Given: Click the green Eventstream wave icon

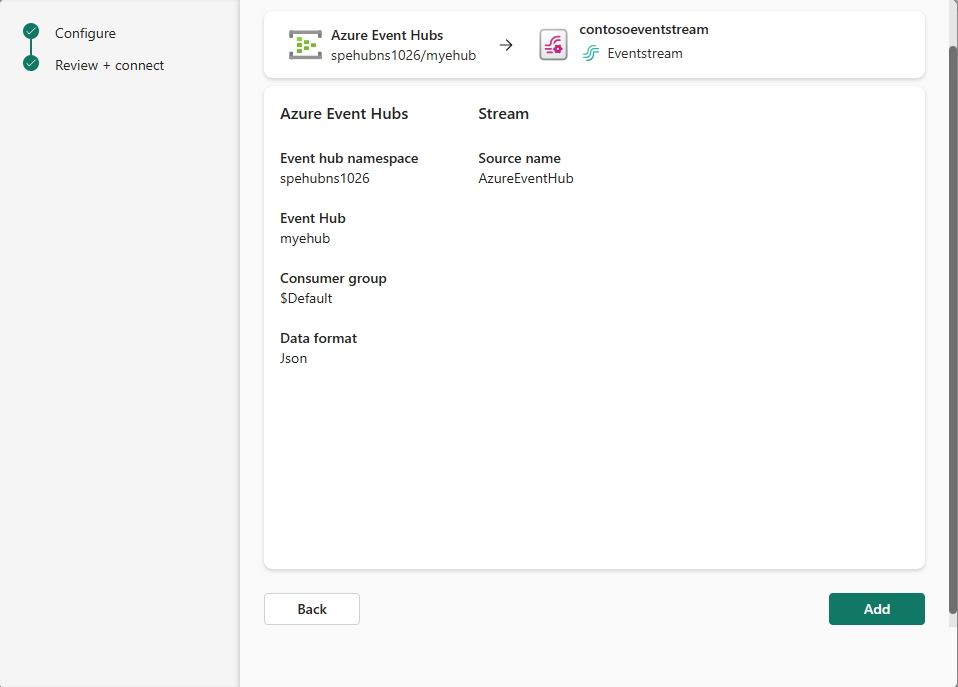Looking at the screenshot, I should tap(591, 54).
